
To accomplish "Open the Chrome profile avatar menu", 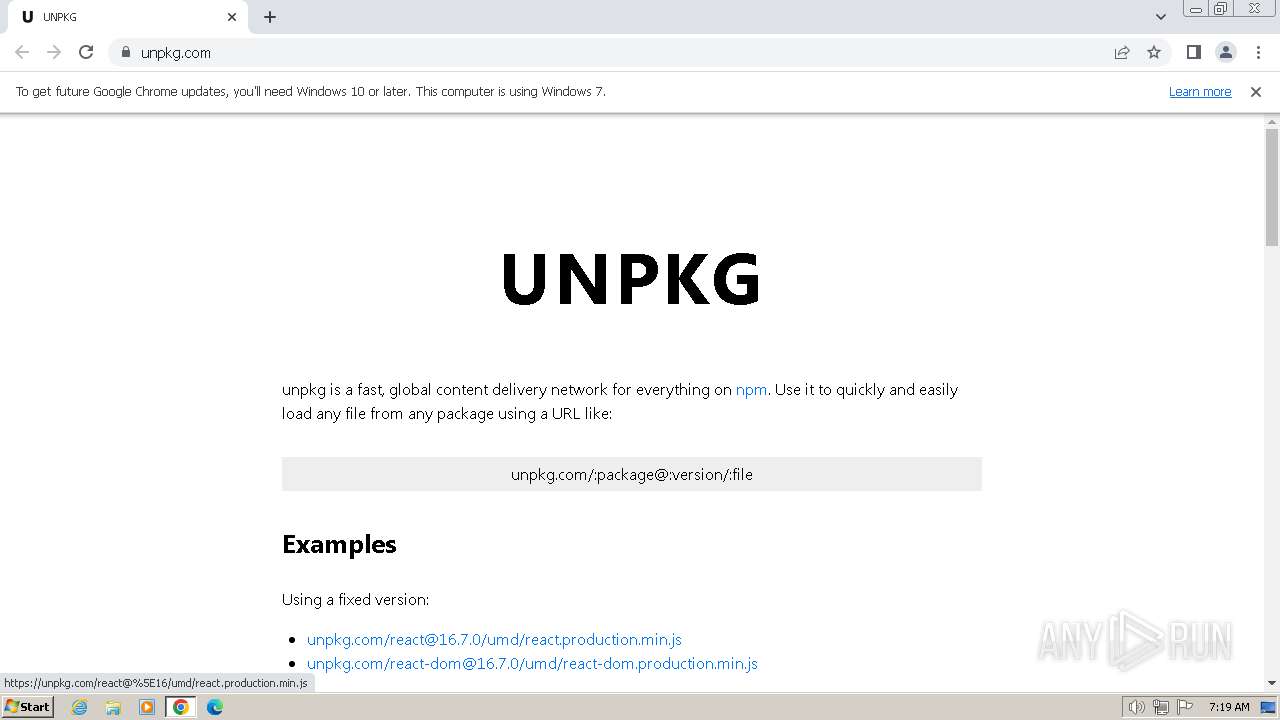I will 1226,52.
